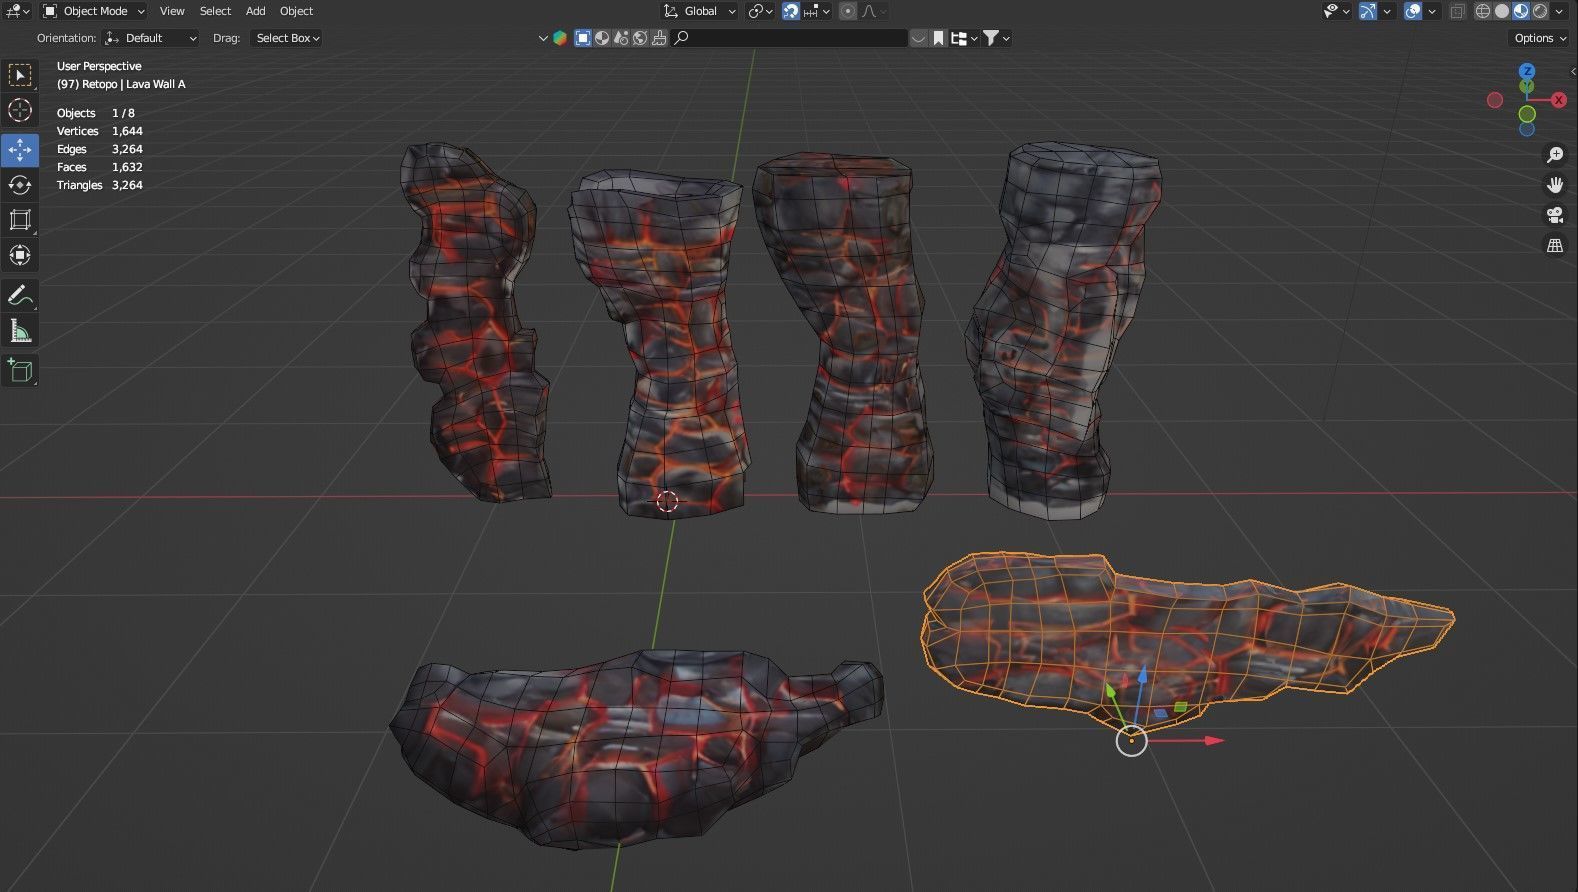Switch to Rendered shading mode
The width and height of the screenshot is (1578, 892).
[1540, 11]
